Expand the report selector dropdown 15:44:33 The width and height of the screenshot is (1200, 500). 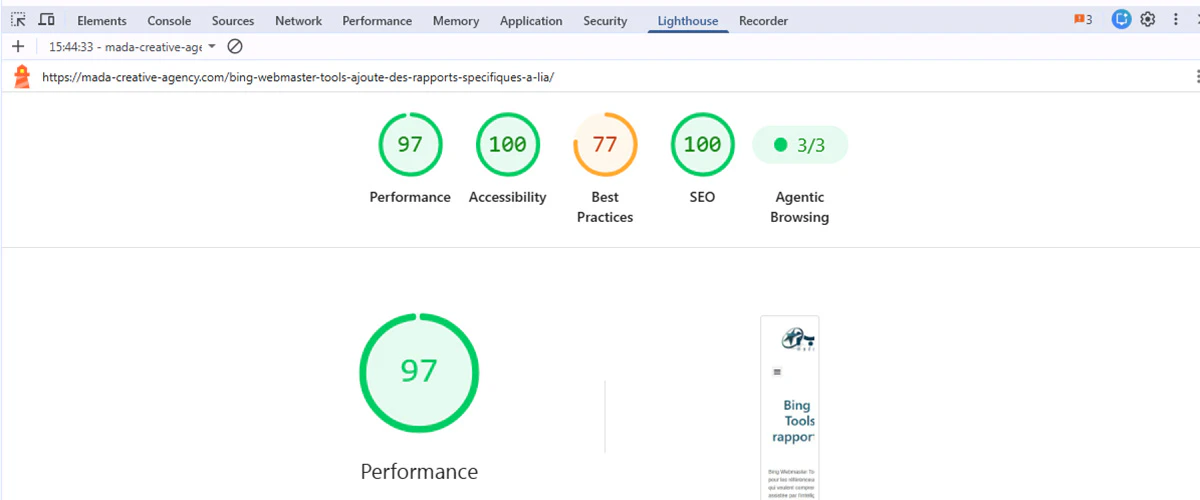tap(132, 47)
